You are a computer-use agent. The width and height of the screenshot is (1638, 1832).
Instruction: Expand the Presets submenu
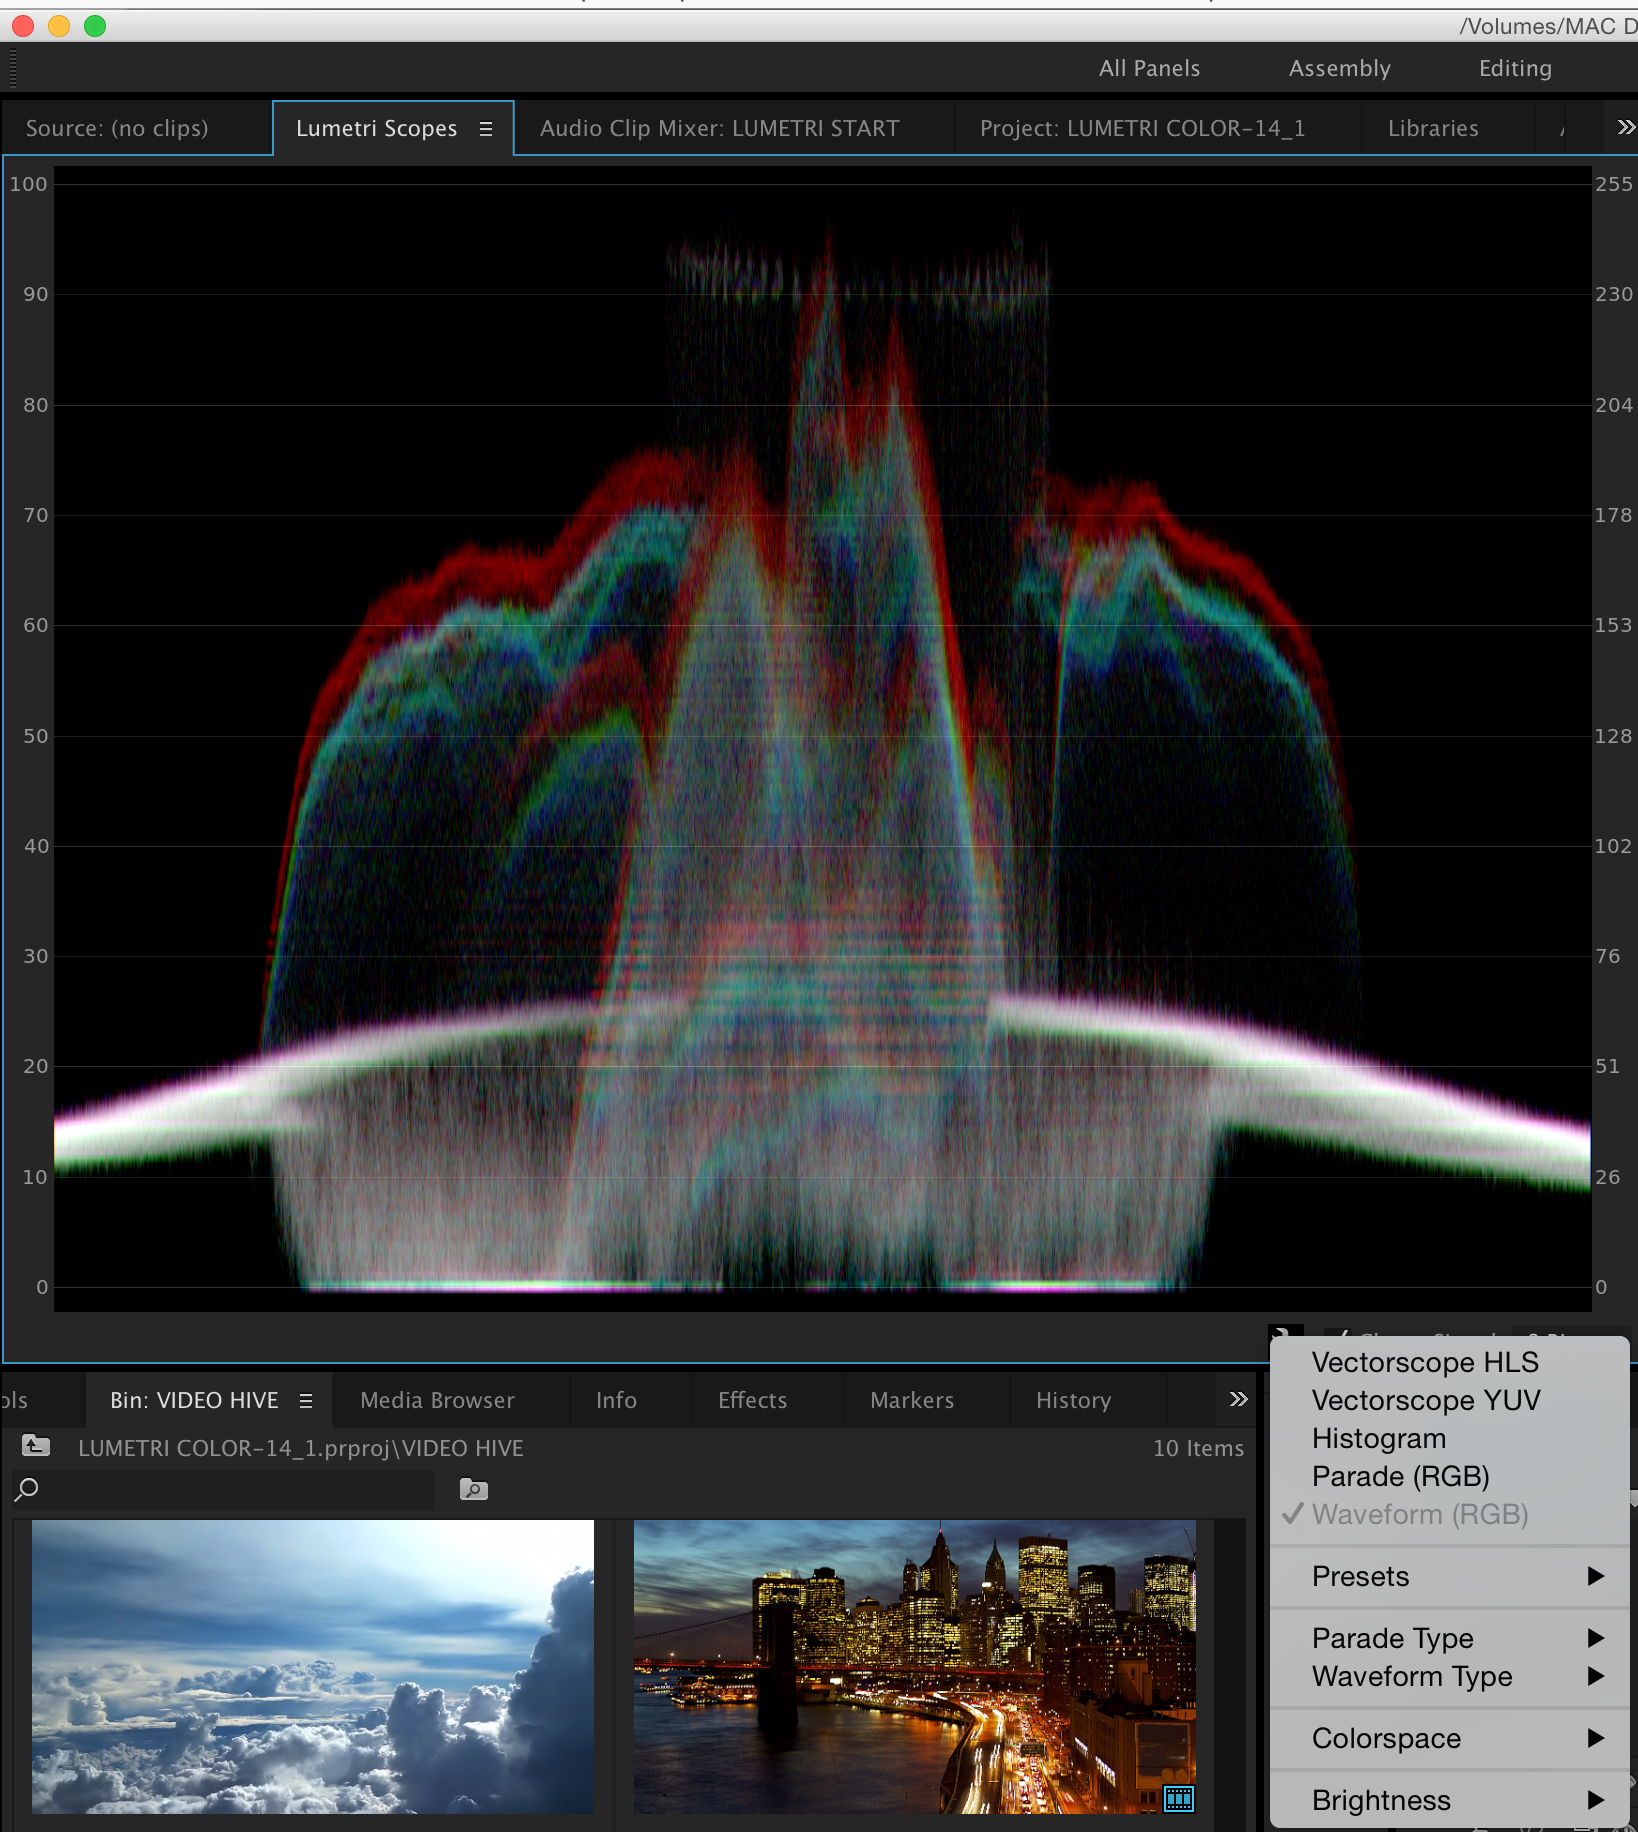(x=1449, y=1576)
